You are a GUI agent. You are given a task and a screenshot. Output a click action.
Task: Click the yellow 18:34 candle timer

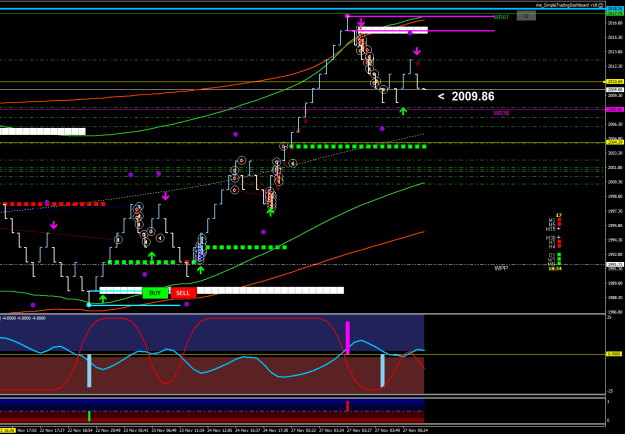(555, 269)
